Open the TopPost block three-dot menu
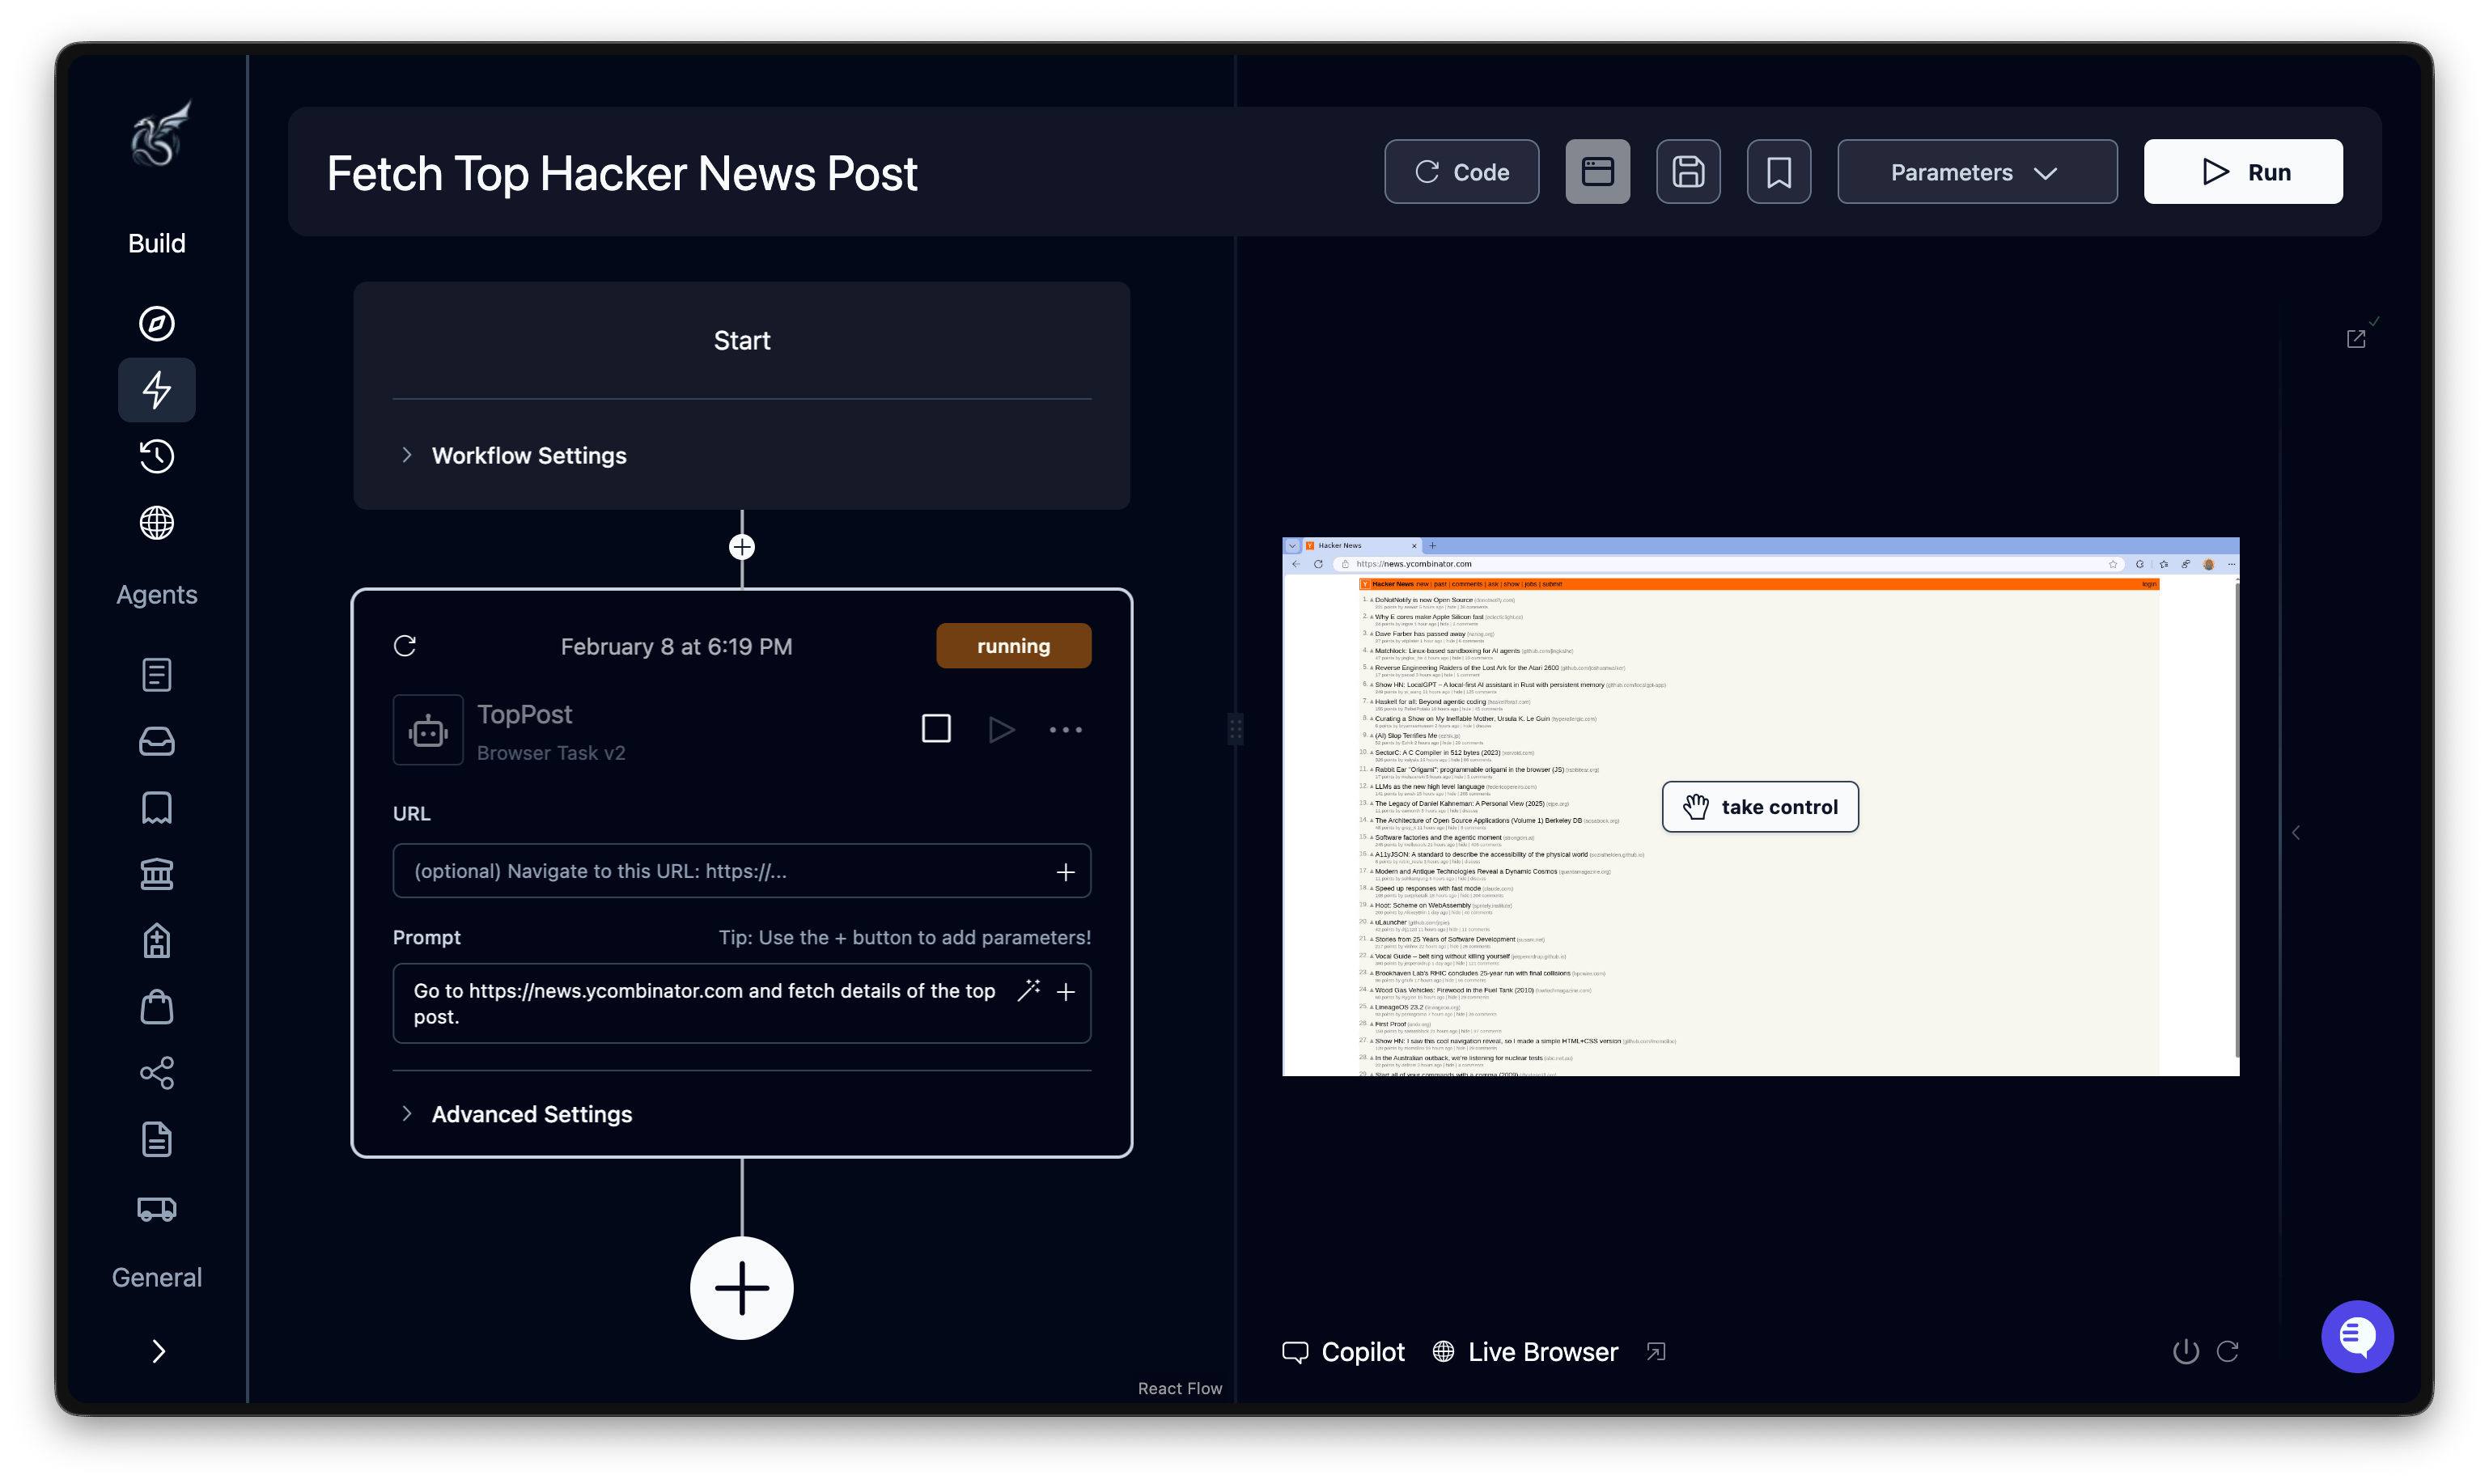 [x=1066, y=730]
